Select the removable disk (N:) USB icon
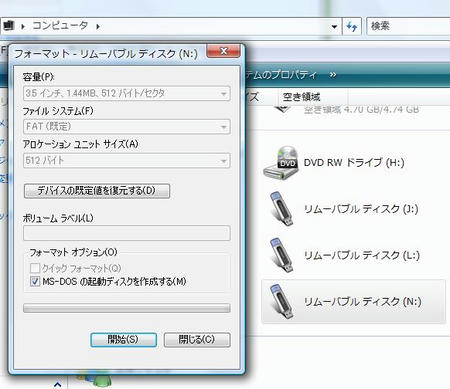 pyautogui.click(x=282, y=302)
